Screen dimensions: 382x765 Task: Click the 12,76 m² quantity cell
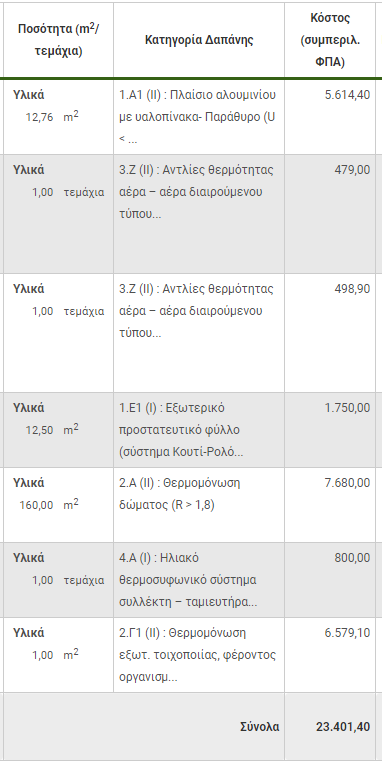coord(52,118)
